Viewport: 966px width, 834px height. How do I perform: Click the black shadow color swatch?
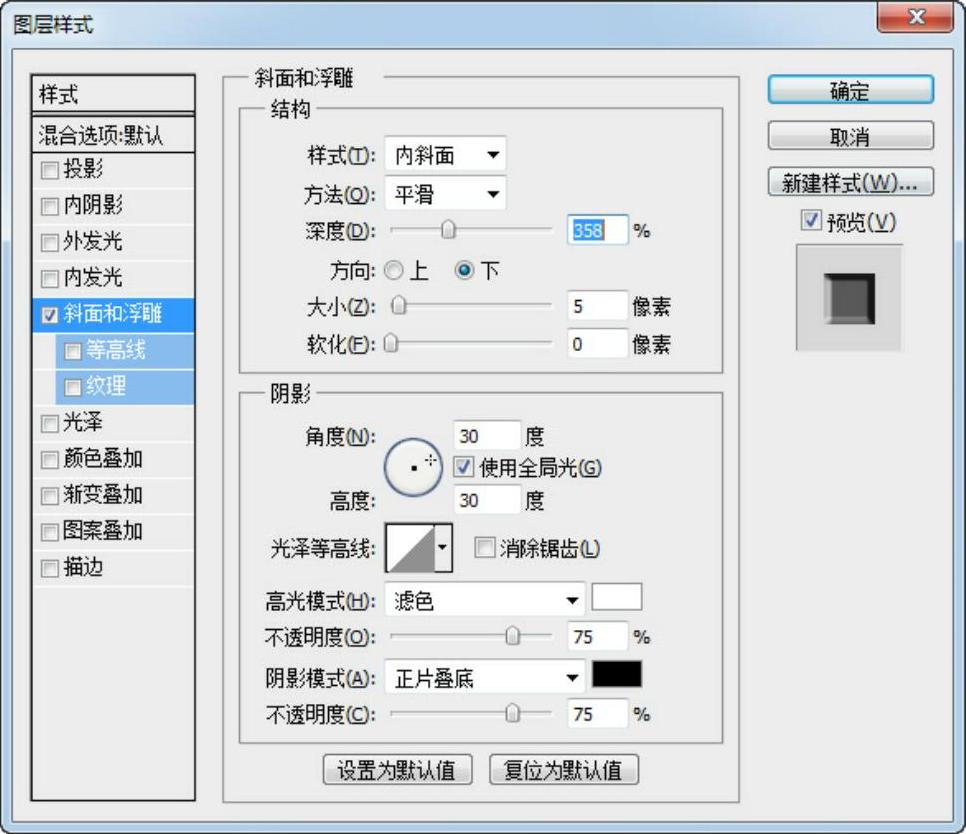(617, 675)
